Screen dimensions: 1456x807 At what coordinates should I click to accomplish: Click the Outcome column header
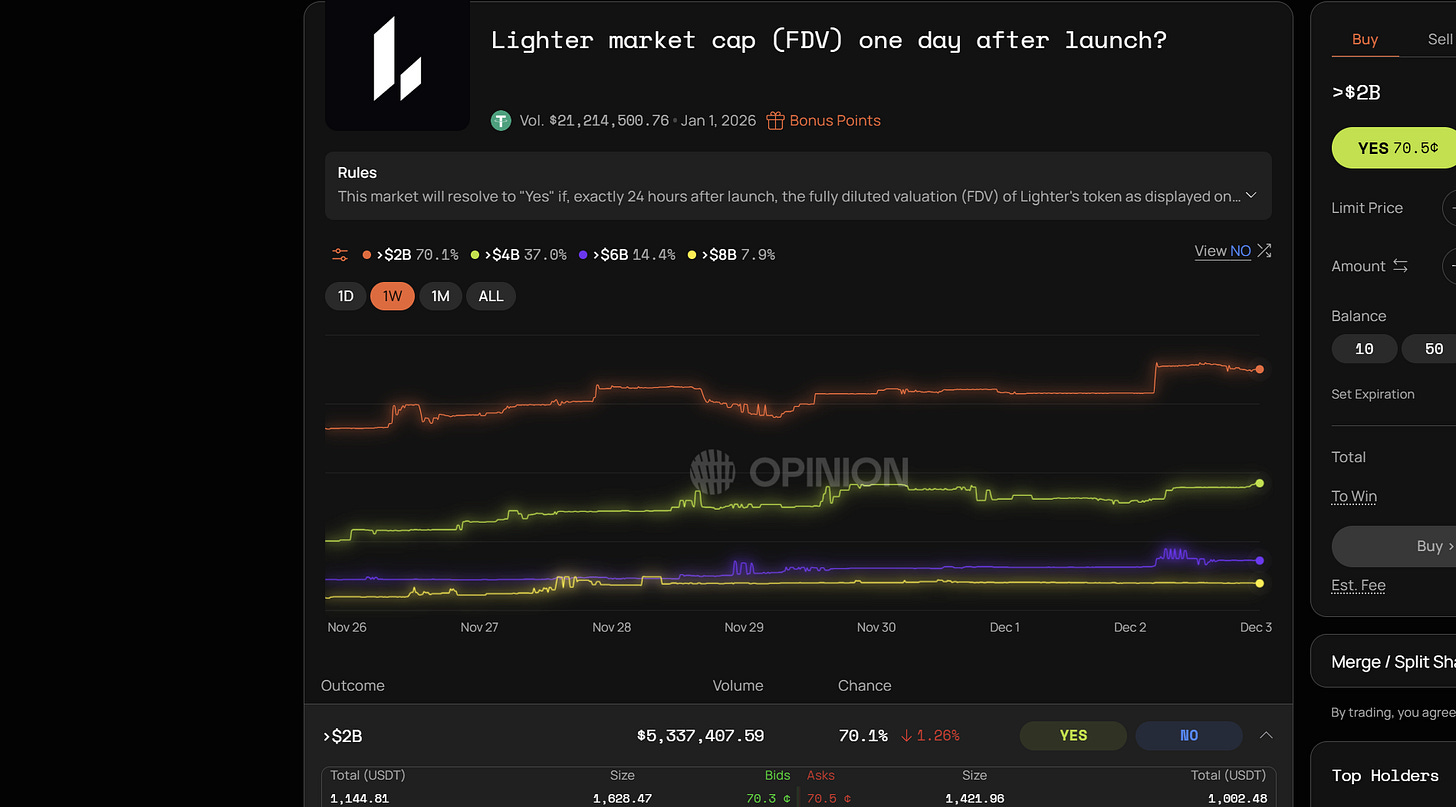(352, 686)
